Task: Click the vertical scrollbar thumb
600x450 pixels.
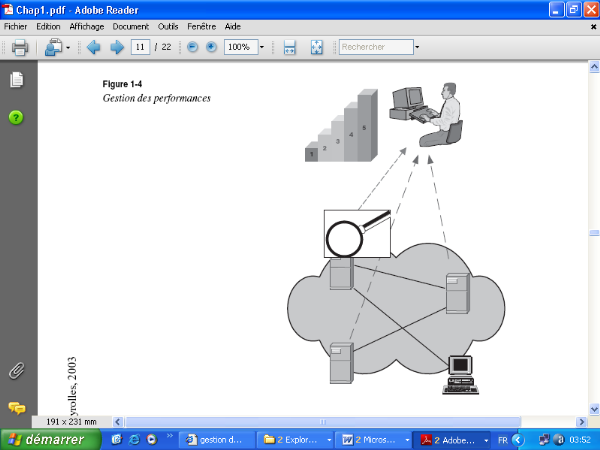Action: point(594,233)
